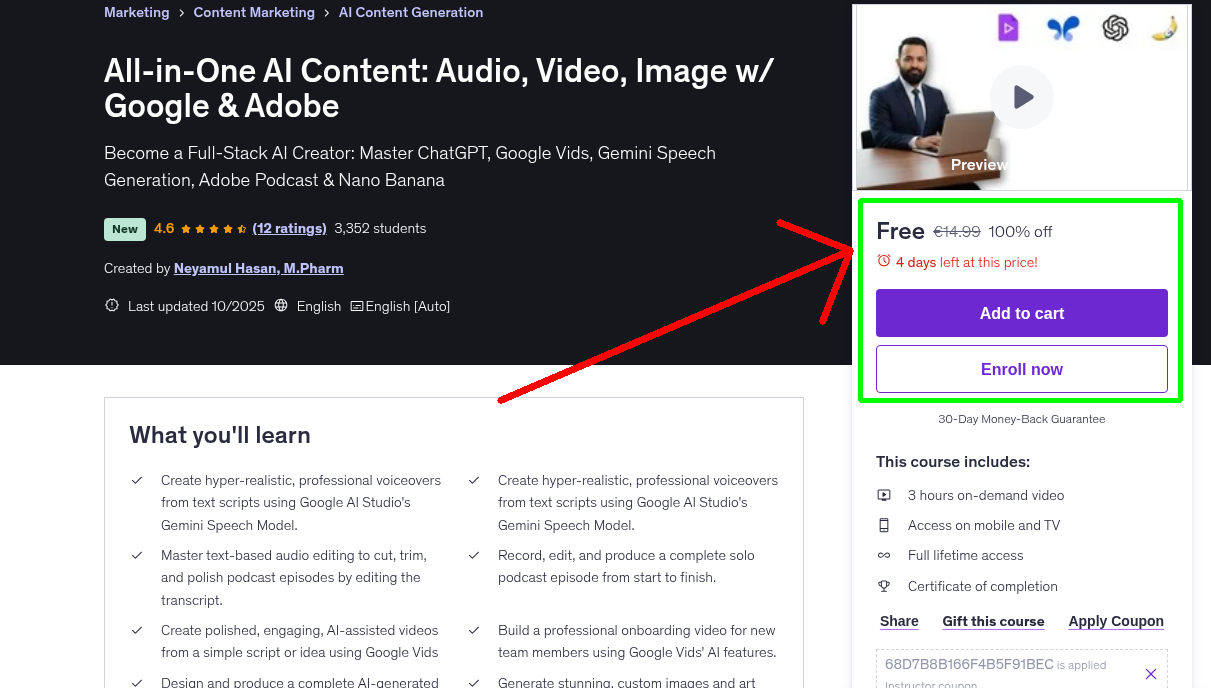This screenshot has height=688, width=1211.
Task: Select the ChatGPT logo on the course thumbnail
Action: [x=1116, y=28]
